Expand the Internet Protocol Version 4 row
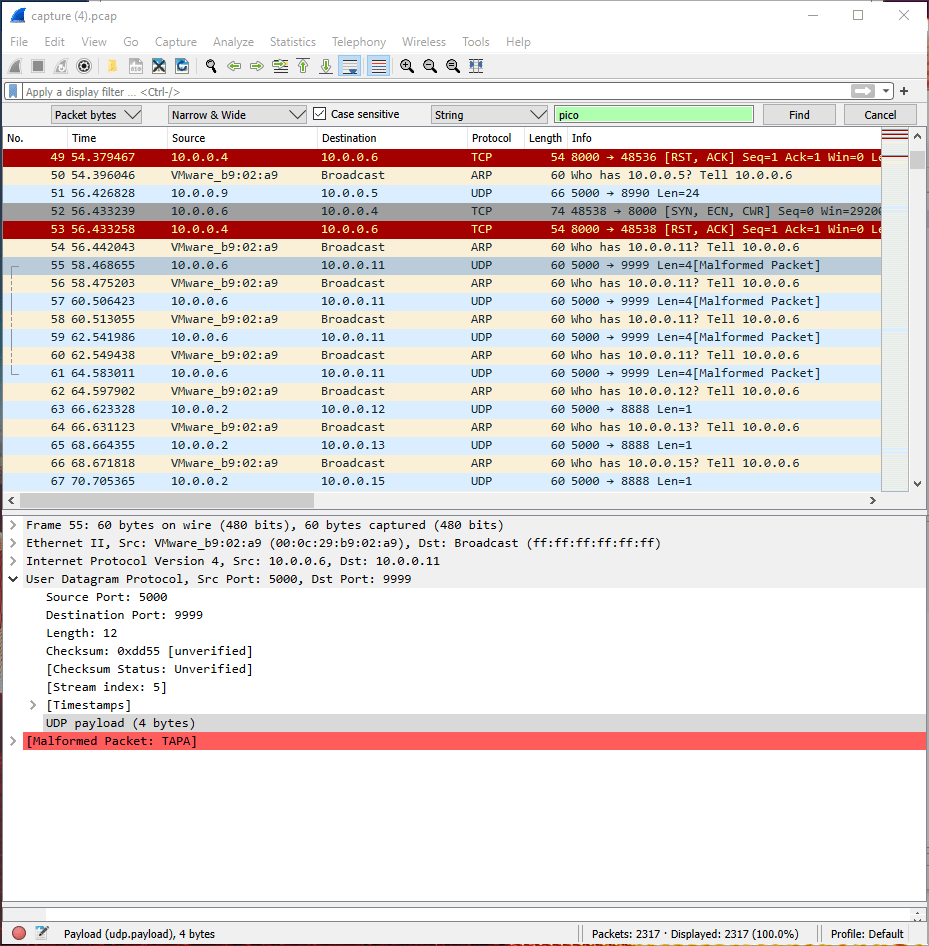The height and width of the screenshot is (946, 929). pyautogui.click(x=13, y=561)
